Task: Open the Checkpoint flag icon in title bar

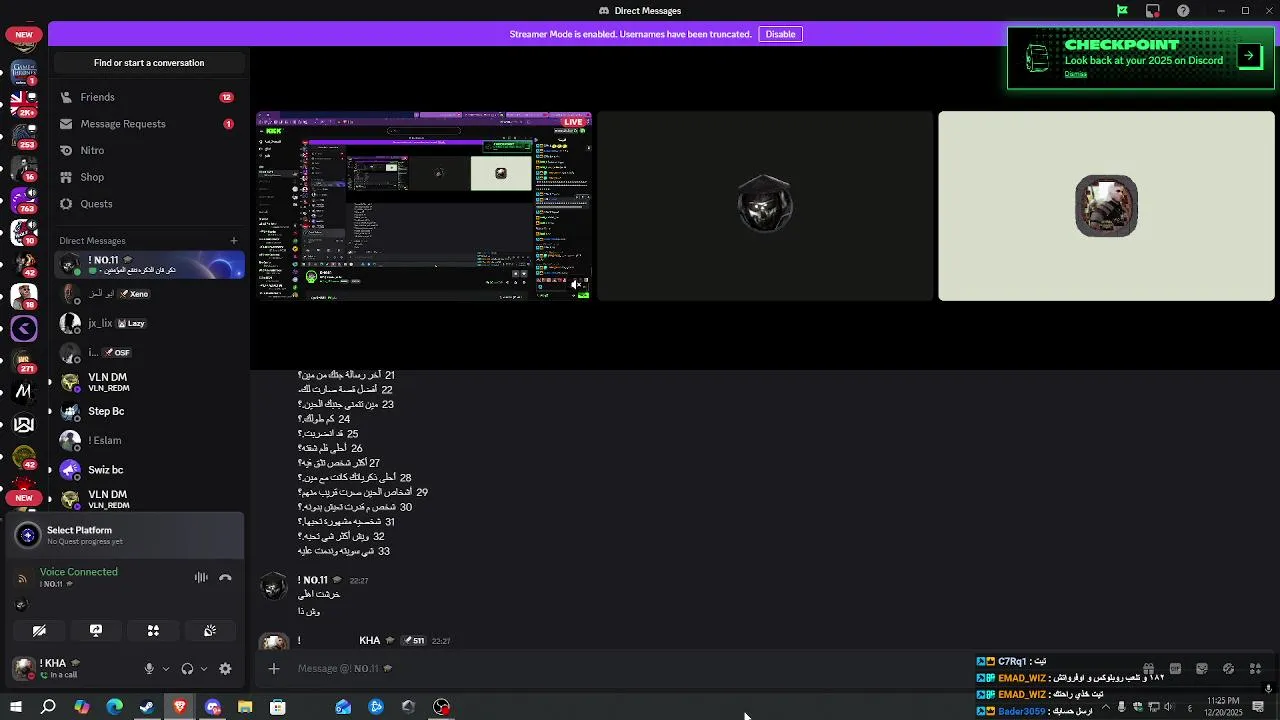Action: coord(1122,11)
